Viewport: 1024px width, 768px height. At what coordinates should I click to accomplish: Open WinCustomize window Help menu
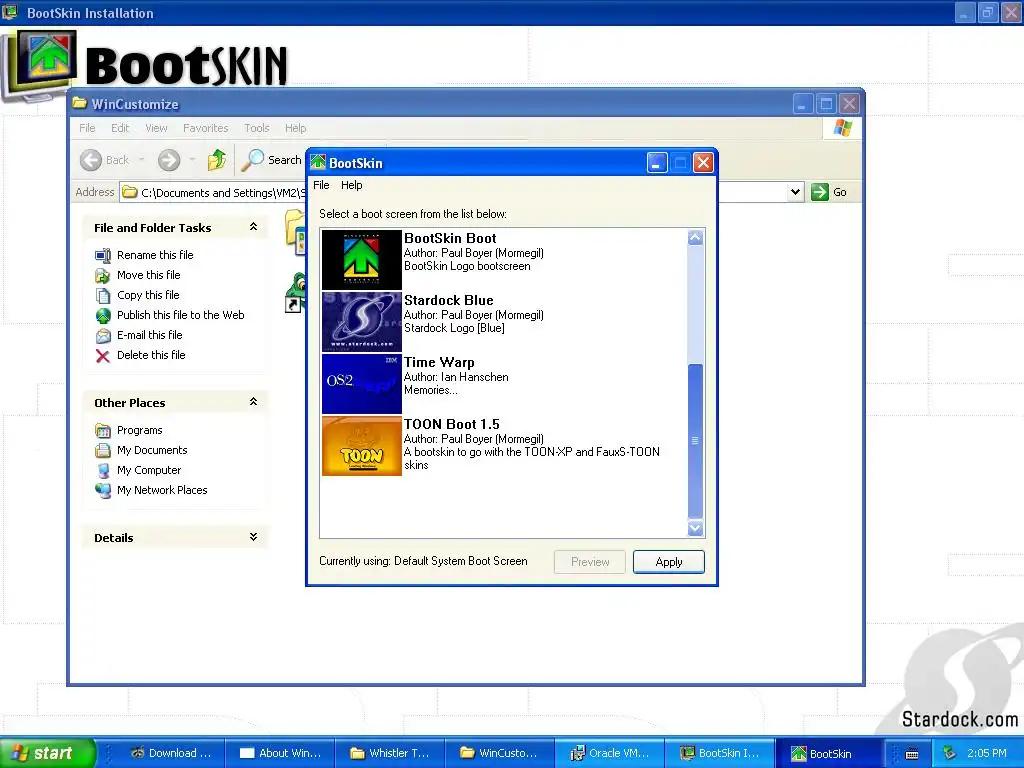click(295, 128)
